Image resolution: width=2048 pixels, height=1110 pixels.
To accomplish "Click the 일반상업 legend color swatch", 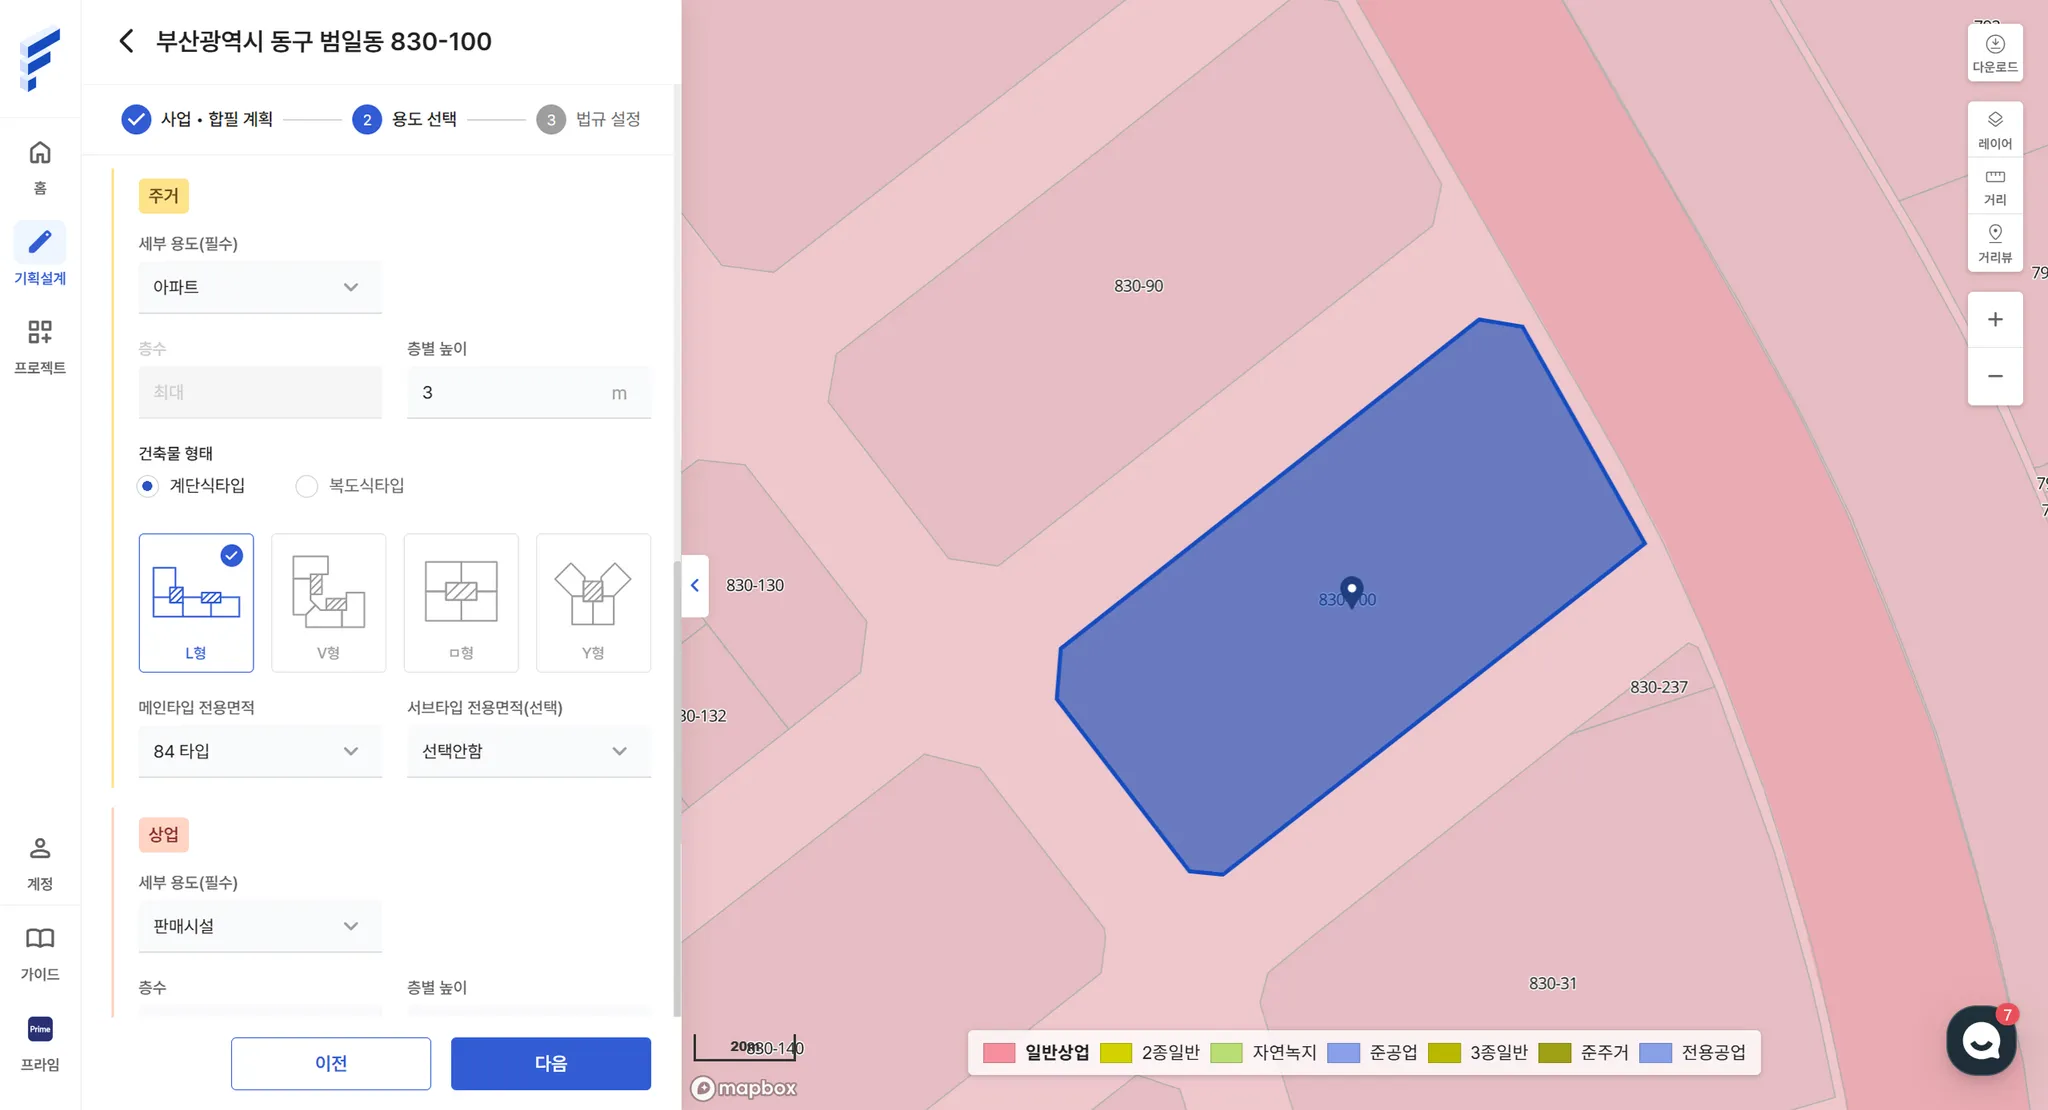I will pyautogui.click(x=998, y=1053).
